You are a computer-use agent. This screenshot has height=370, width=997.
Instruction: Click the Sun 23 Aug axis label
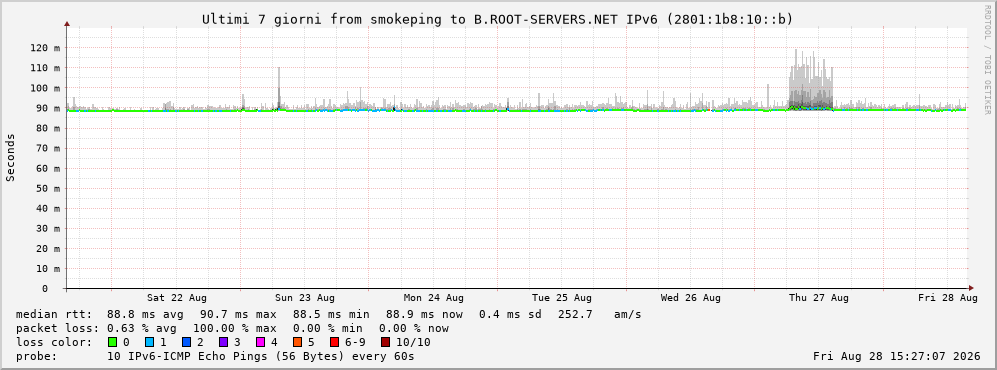(x=305, y=298)
